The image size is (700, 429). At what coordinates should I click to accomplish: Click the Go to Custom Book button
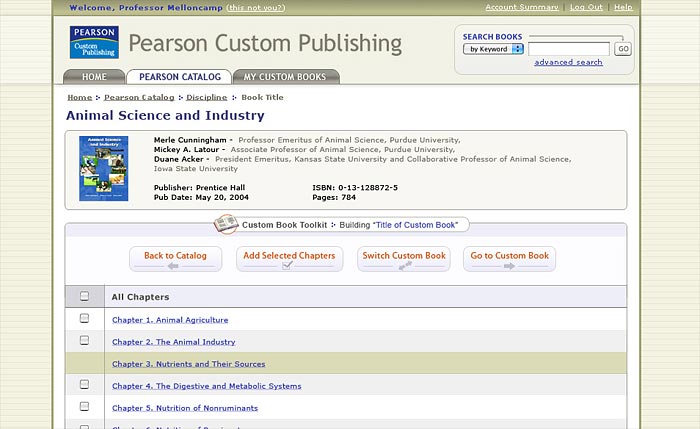click(x=509, y=259)
